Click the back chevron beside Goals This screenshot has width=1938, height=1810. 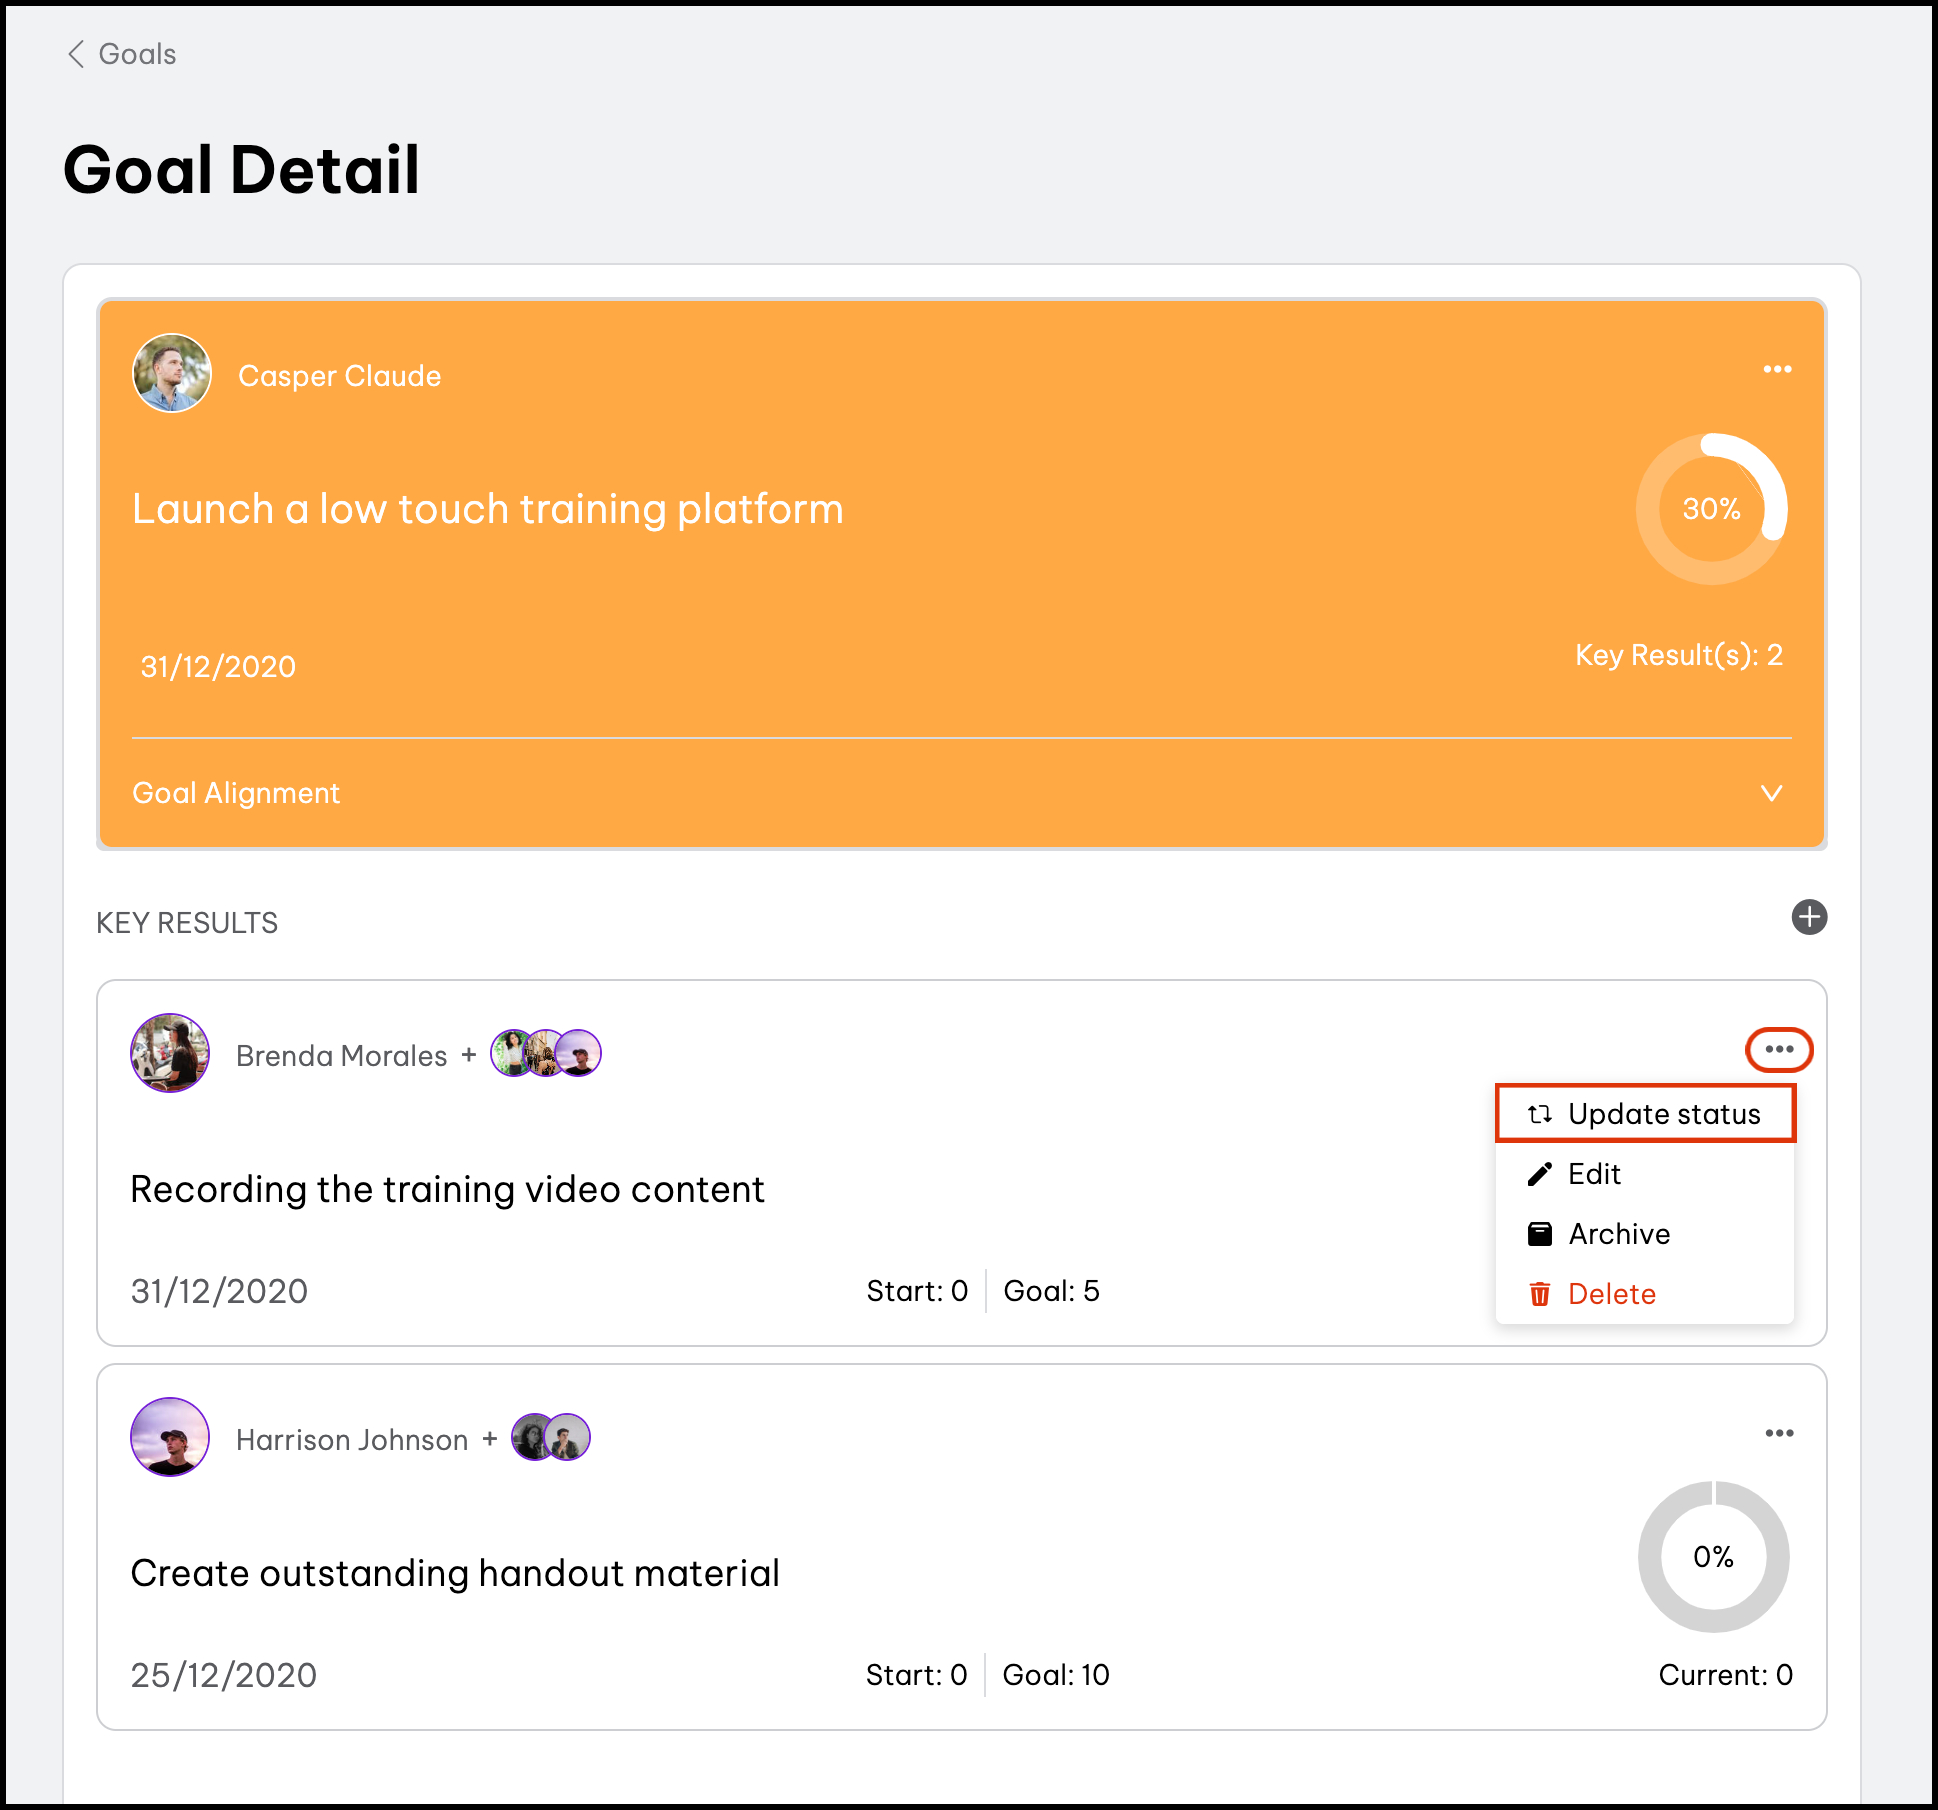[x=76, y=54]
